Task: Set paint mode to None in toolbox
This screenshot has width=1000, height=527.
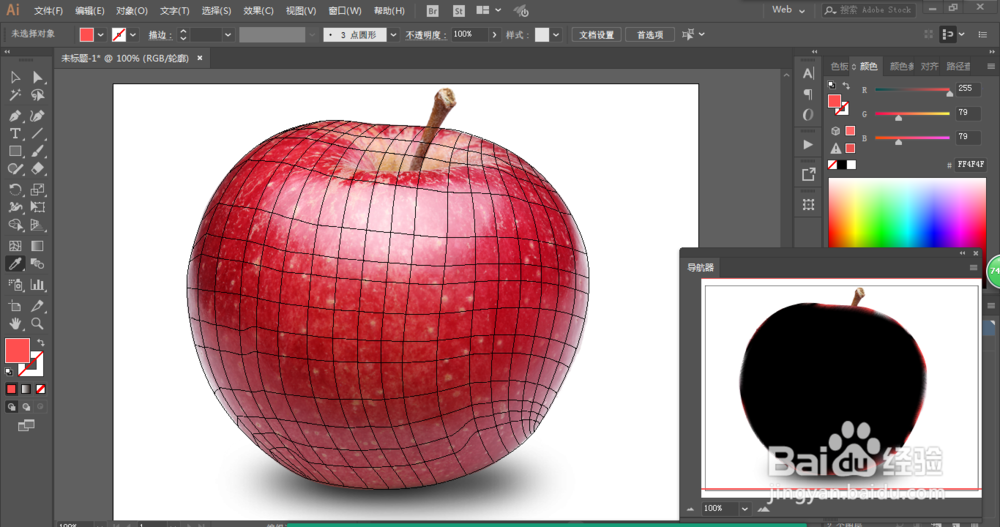Action: click(41, 389)
